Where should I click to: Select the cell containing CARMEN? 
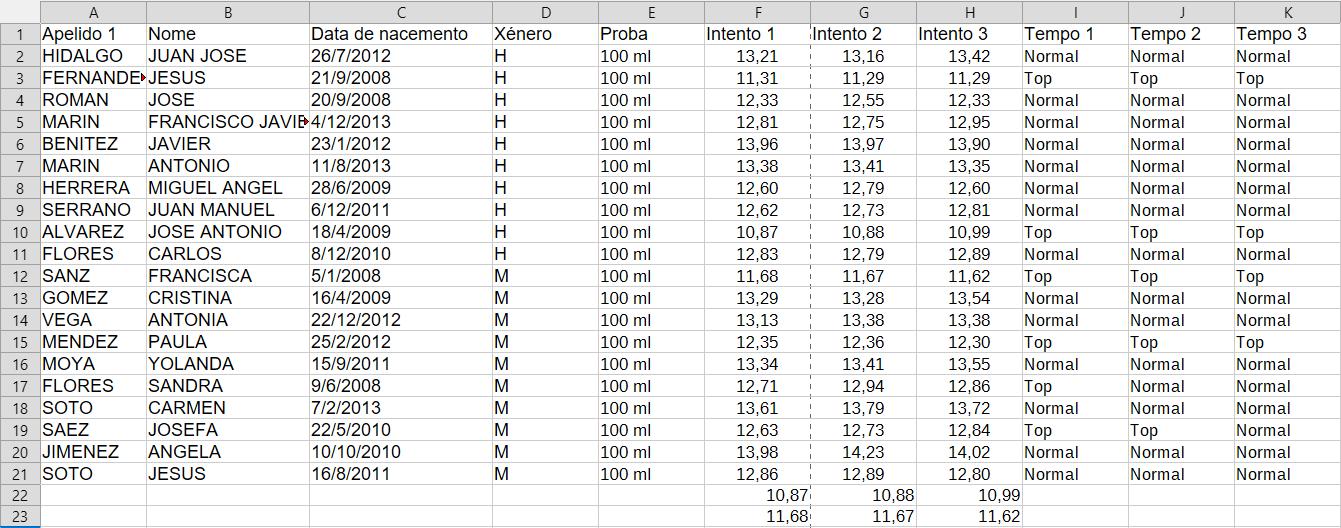[x=228, y=408]
